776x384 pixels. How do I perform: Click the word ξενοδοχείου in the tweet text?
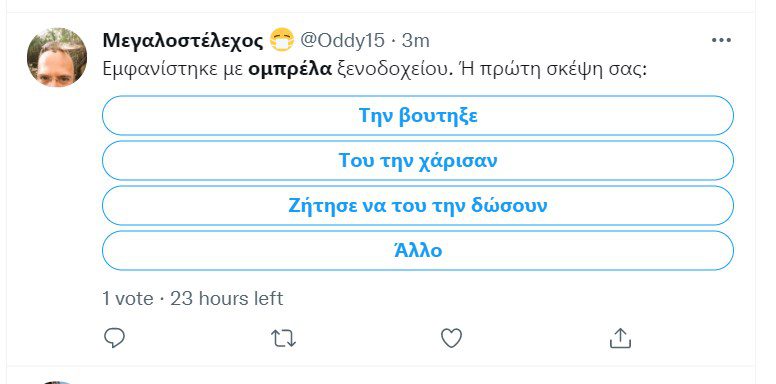(392, 70)
